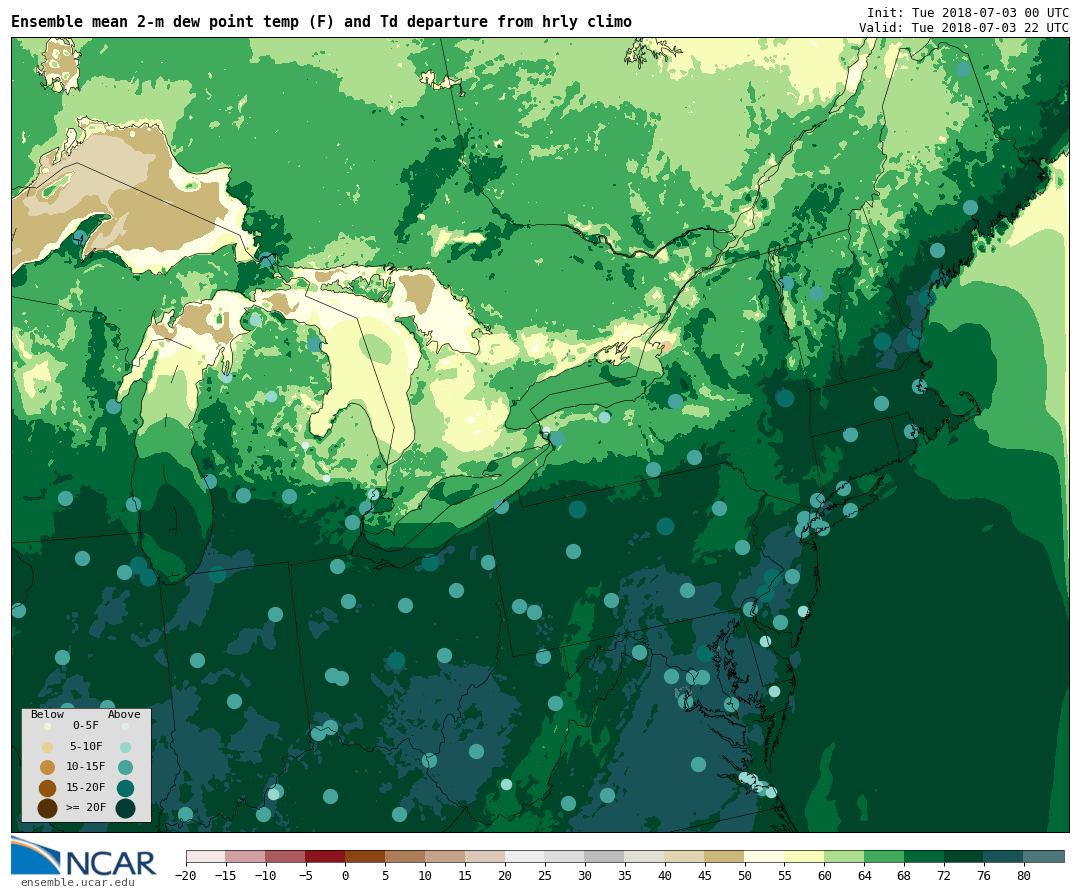Click the '64' colorbar tick label
The width and height of the screenshot is (1080, 895).
(864, 876)
